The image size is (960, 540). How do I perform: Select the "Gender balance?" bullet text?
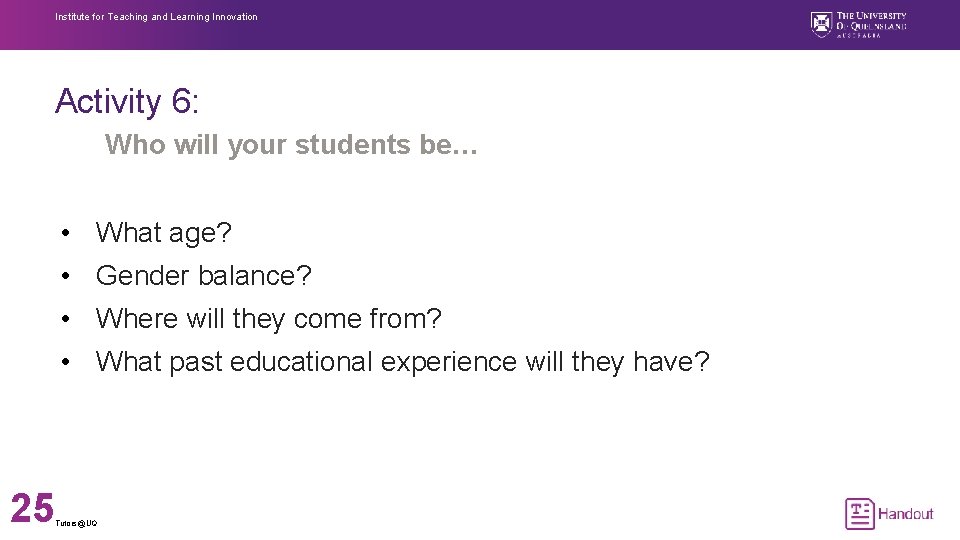click(x=204, y=275)
